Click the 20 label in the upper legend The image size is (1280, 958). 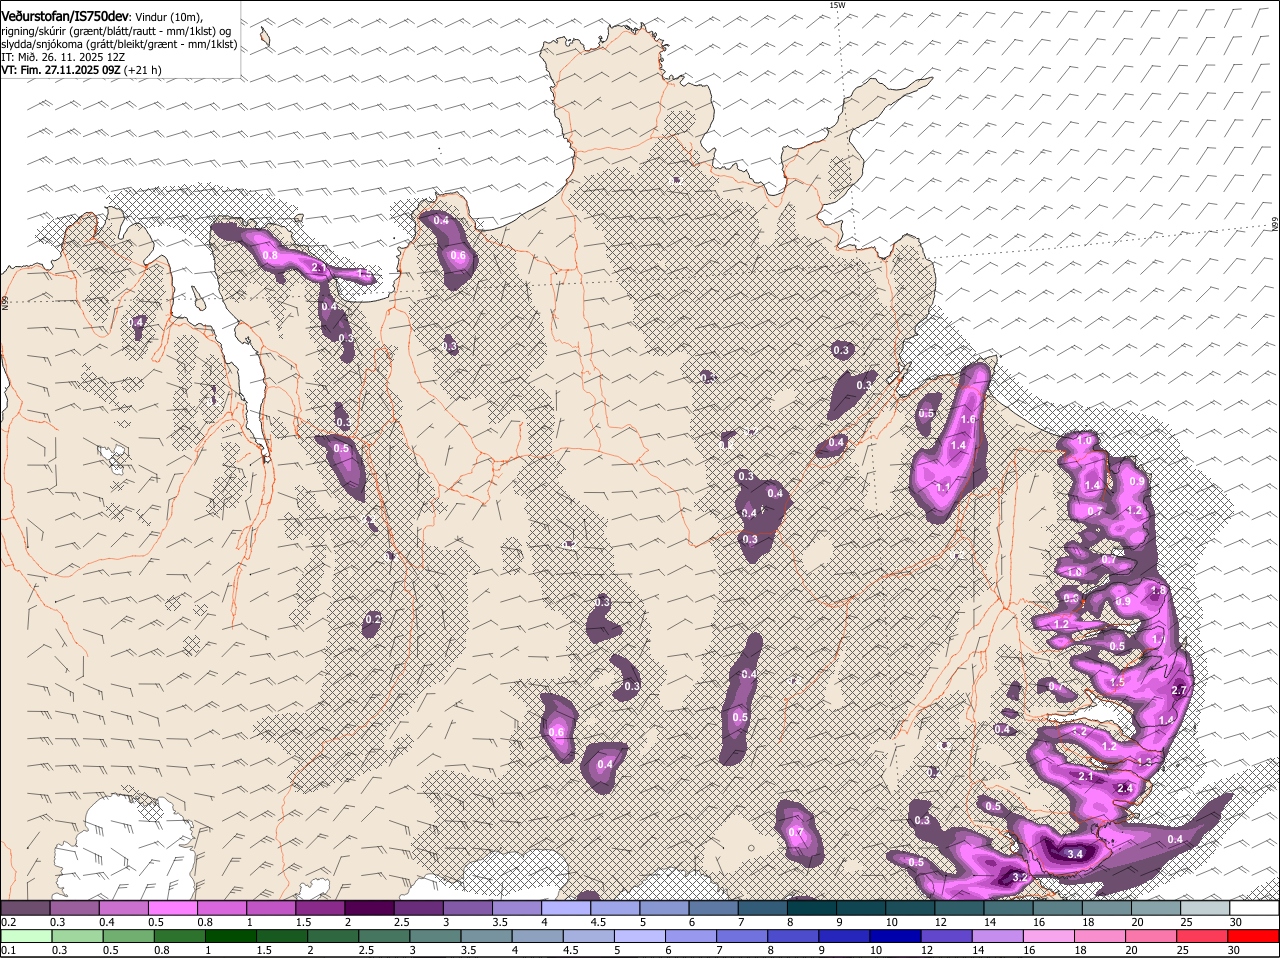(x=1138, y=922)
